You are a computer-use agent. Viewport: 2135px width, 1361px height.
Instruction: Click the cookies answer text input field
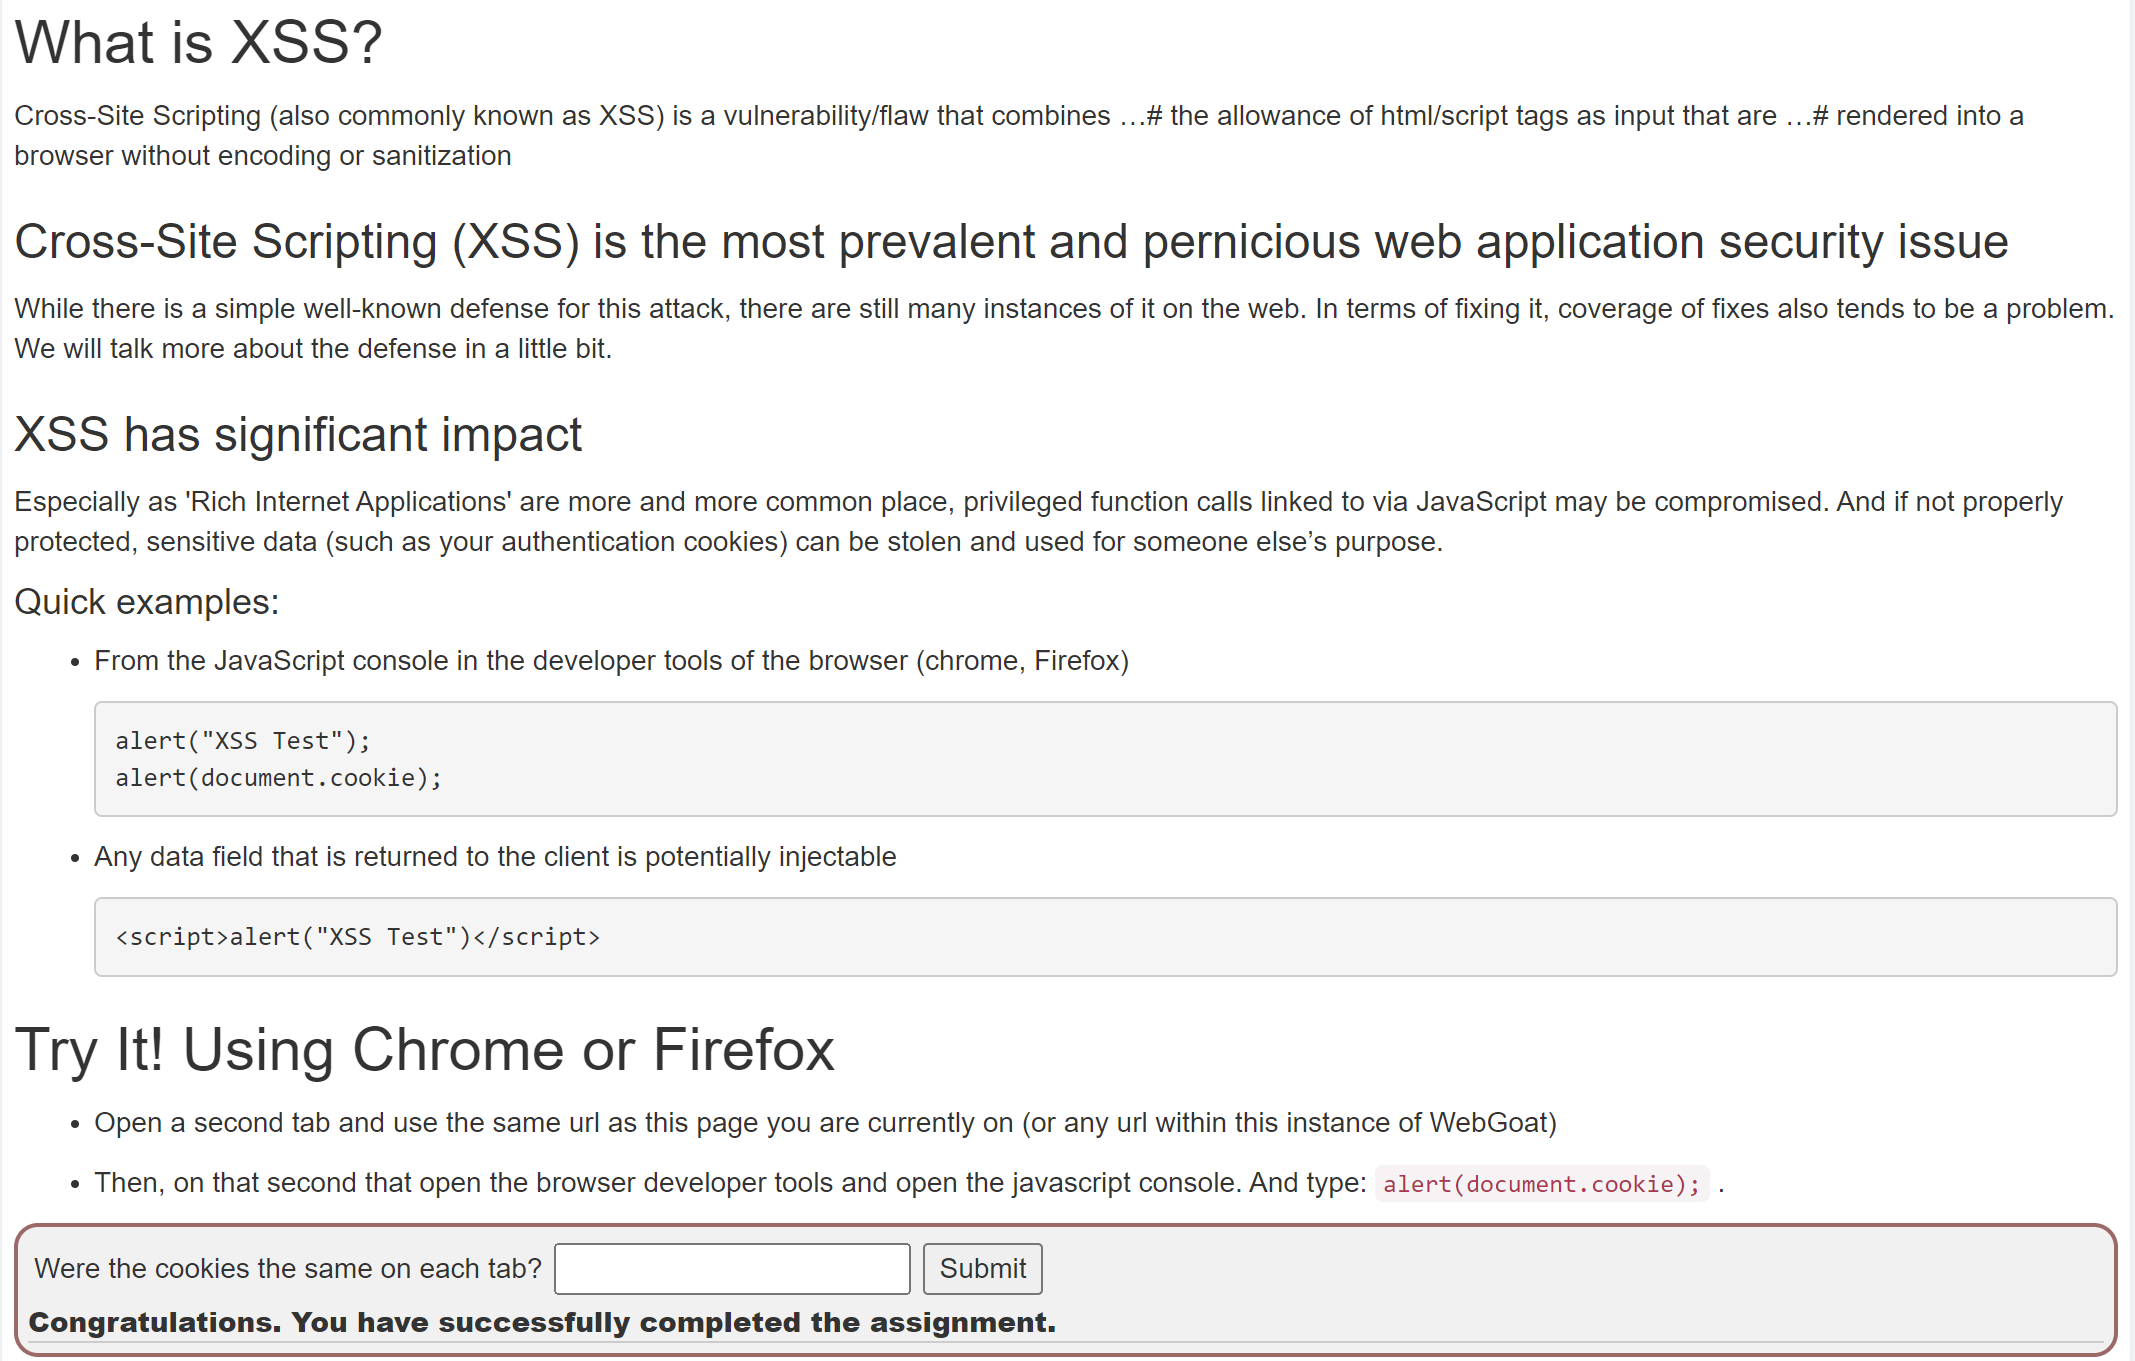[732, 1268]
